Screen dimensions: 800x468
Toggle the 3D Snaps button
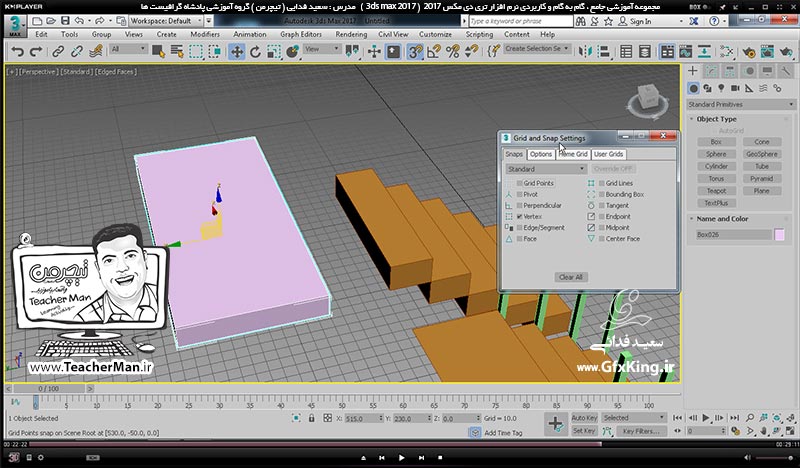click(x=415, y=52)
